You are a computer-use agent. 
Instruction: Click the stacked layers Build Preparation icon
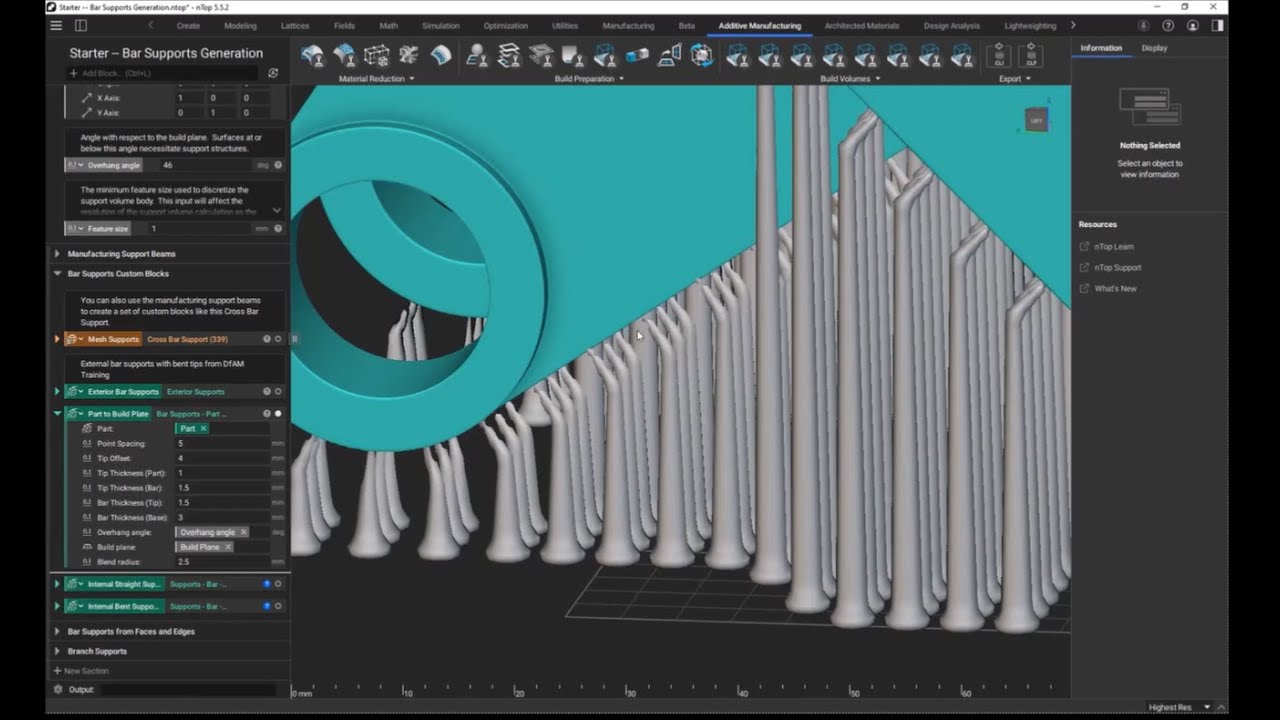pyautogui.click(x=509, y=56)
